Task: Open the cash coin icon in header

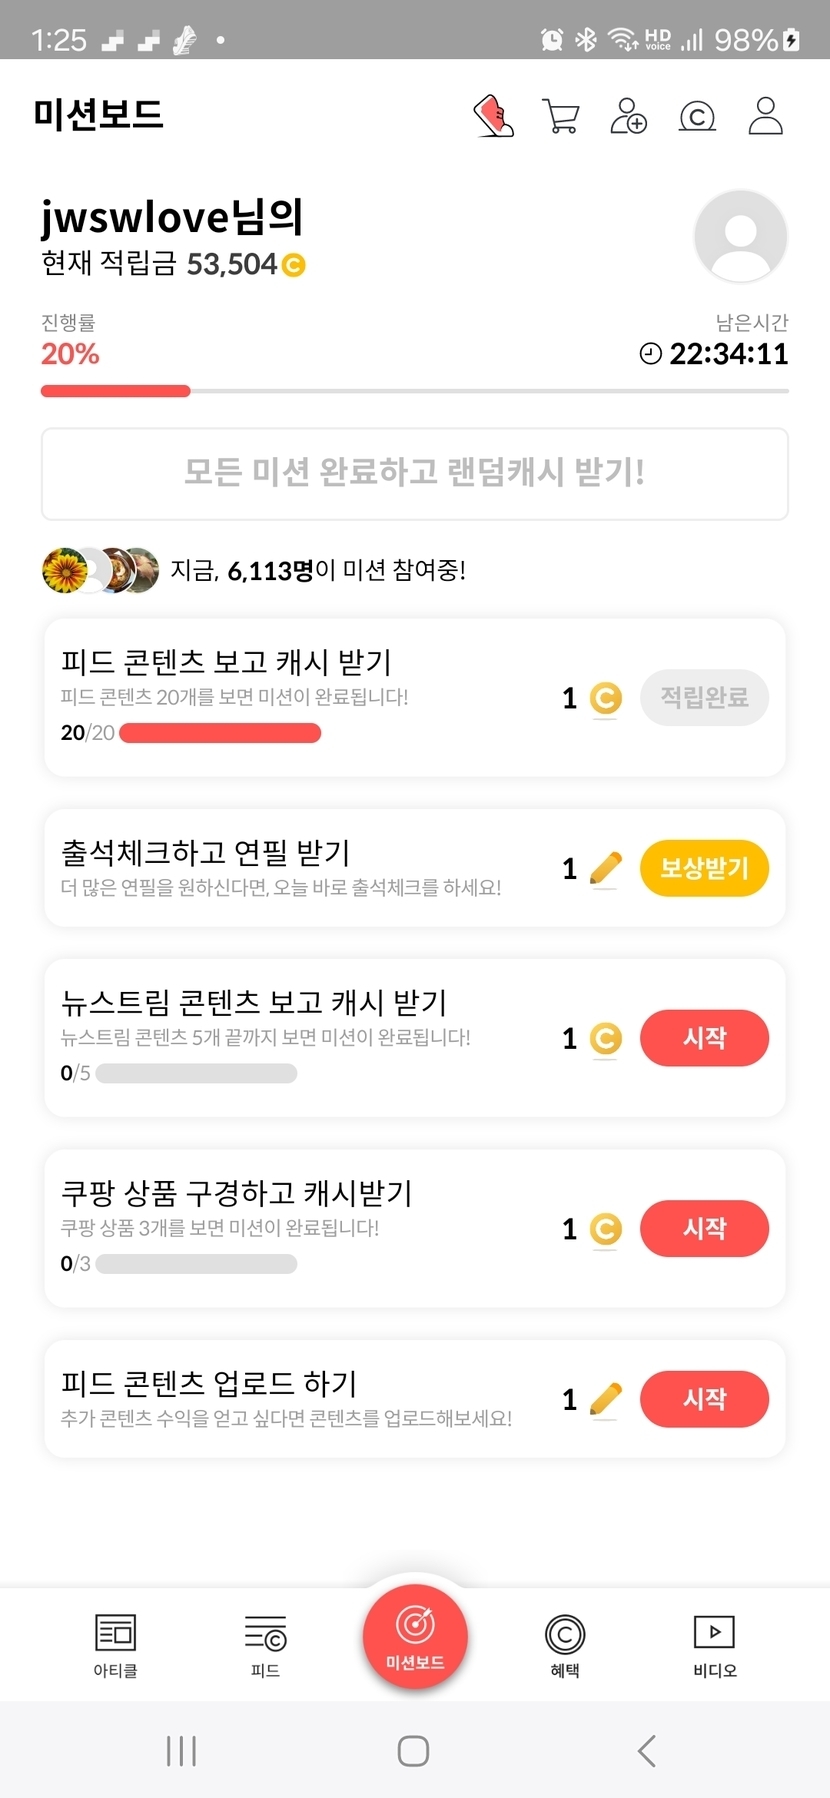Action: point(697,117)
